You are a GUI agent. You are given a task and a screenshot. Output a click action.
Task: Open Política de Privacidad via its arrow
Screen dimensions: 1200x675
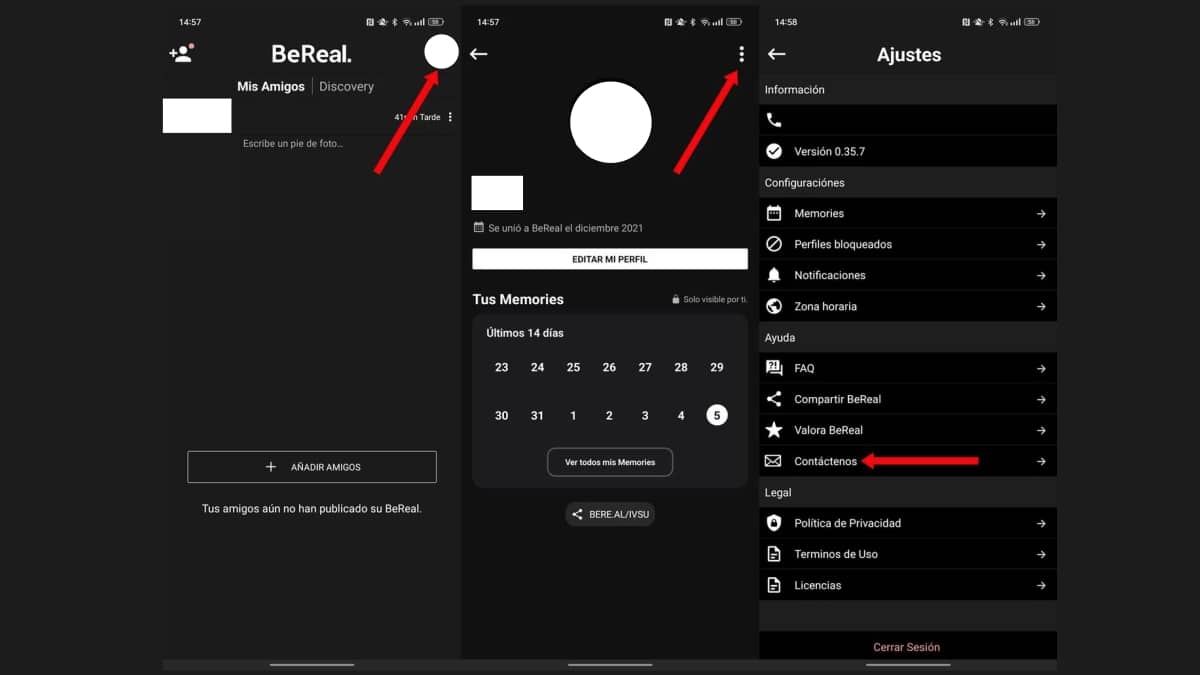[x=1041, y=523]
